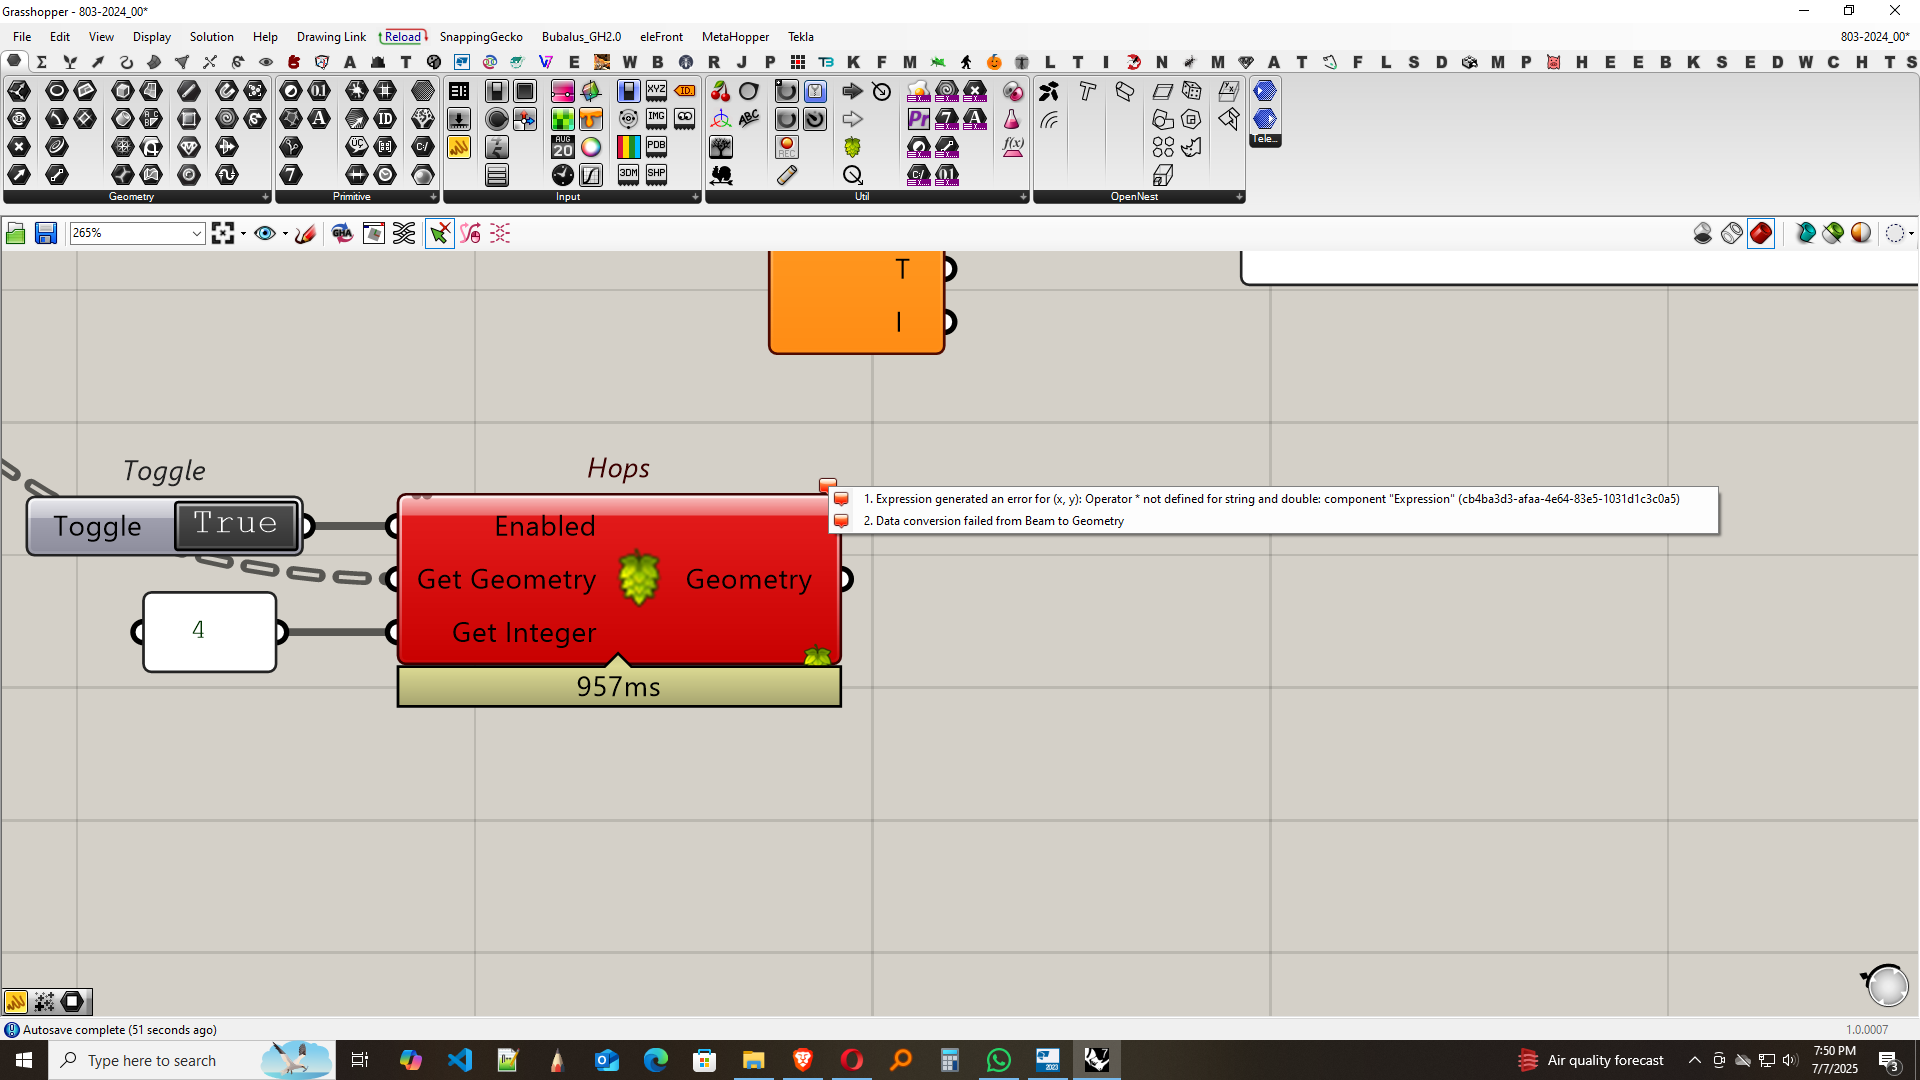Open the File menu
Screen dimensions: 1920x1080
click(x=22, y=36)
